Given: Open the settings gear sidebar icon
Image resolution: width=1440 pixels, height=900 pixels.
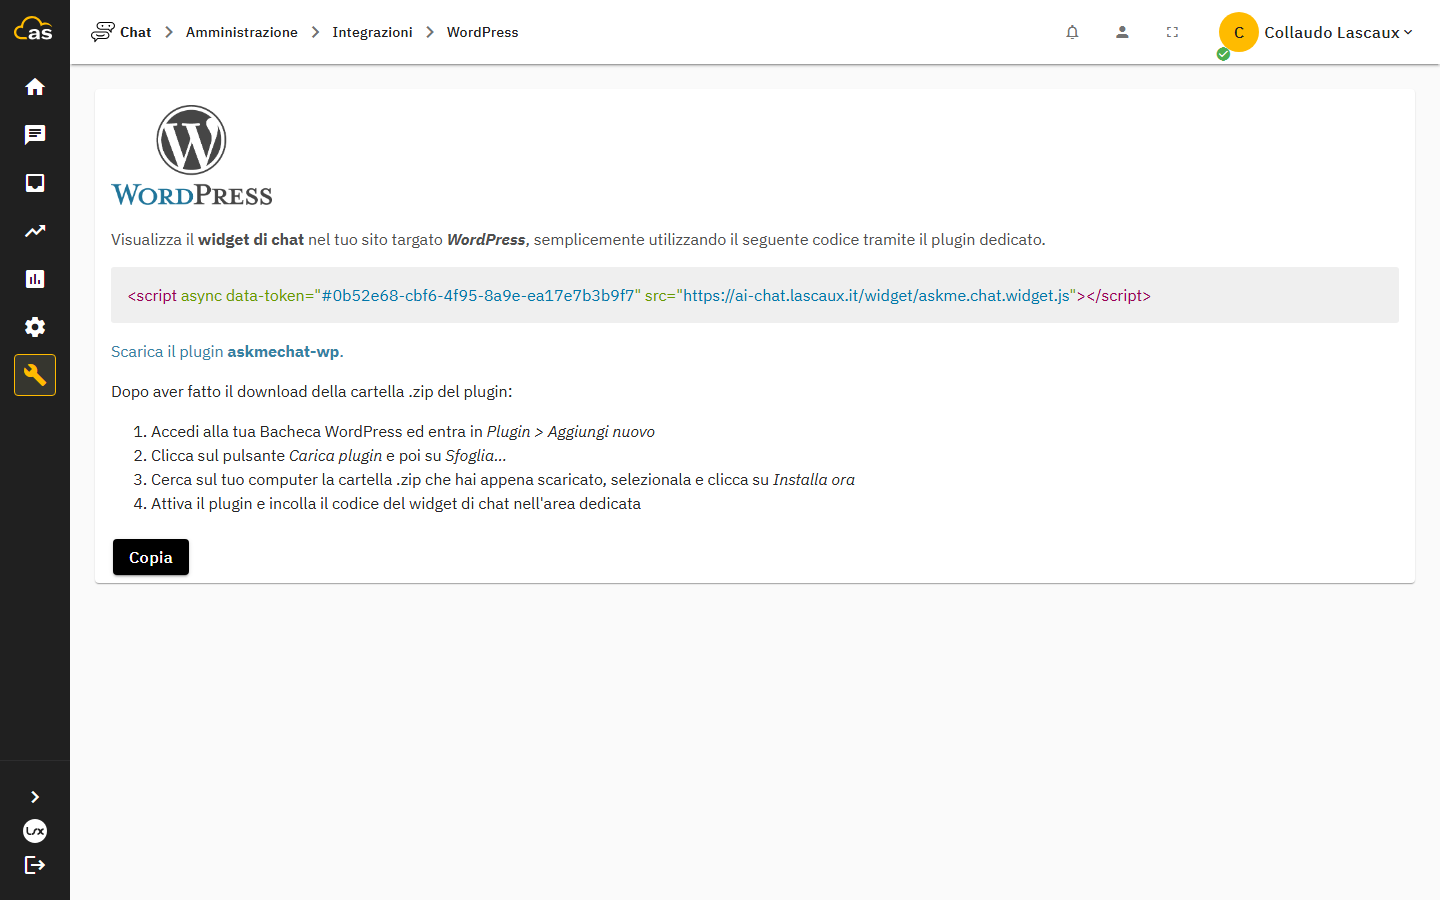Looking at the screenshot, I should coord(35,327).
